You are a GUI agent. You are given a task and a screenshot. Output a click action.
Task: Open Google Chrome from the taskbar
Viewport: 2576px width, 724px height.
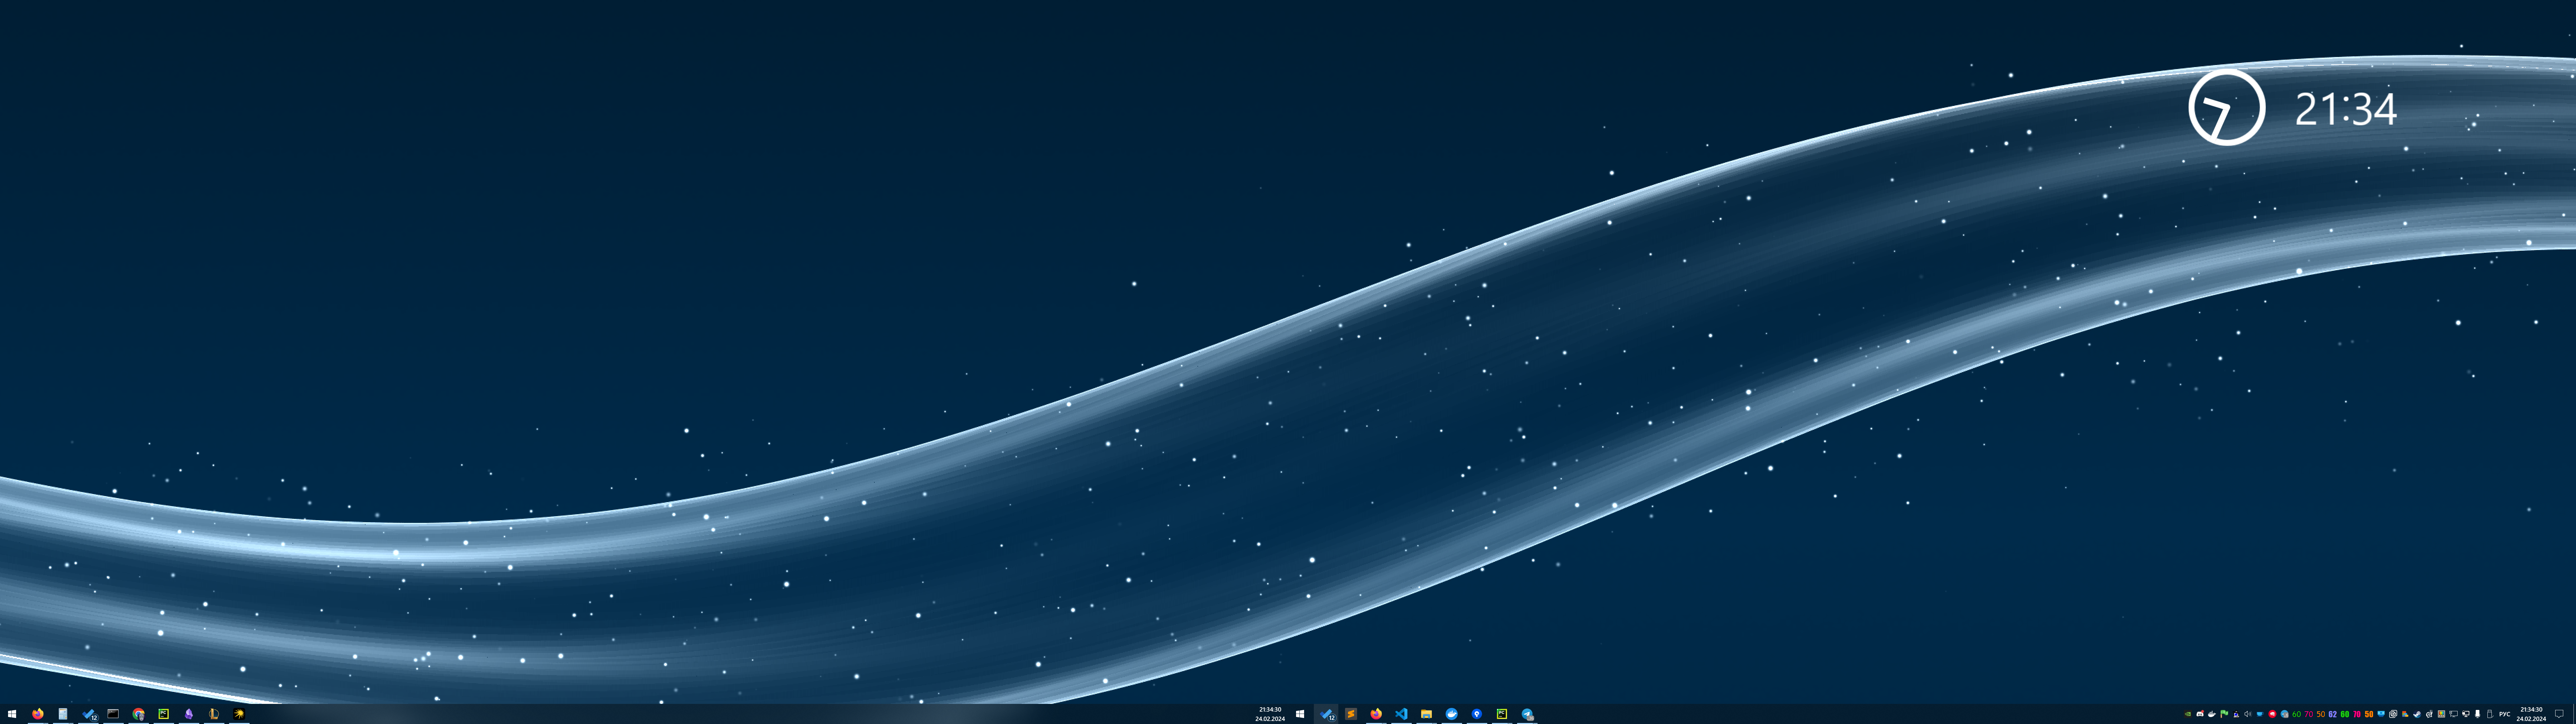click(138, 714)
